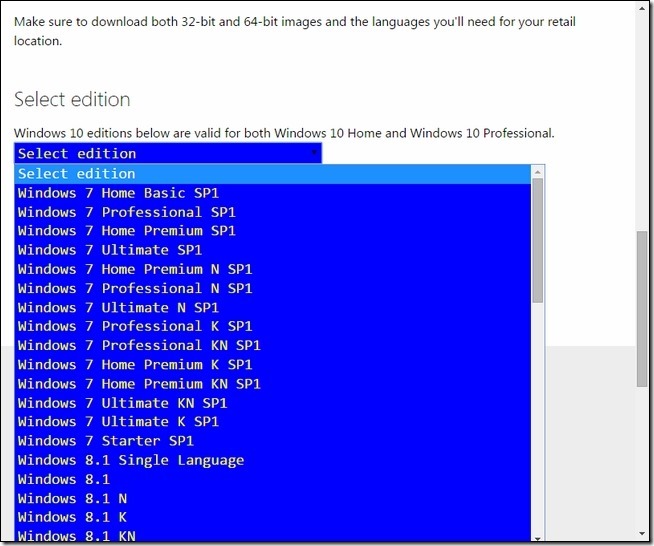Click the dropdown list scrollbar thumb

(x=538, y=241)
